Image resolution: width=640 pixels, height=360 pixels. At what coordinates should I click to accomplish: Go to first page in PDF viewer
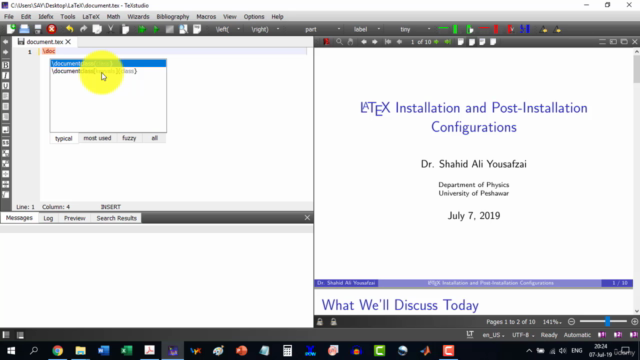388,42
